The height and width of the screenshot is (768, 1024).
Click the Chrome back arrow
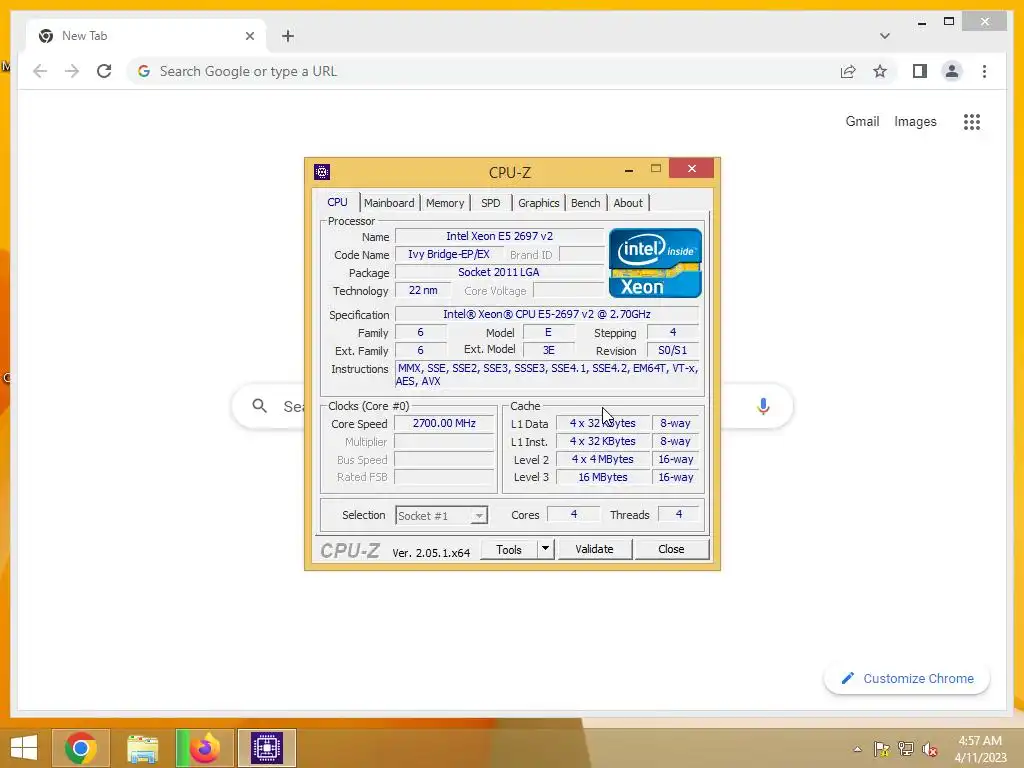point(40,71)
